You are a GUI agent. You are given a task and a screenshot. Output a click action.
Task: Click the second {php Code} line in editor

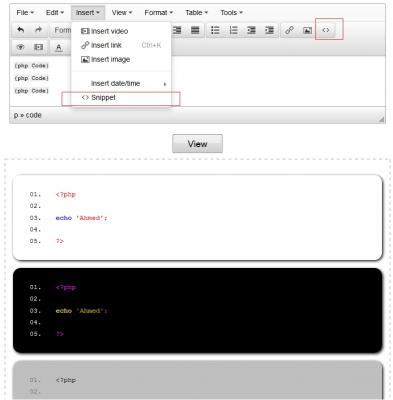click(32, 78)
